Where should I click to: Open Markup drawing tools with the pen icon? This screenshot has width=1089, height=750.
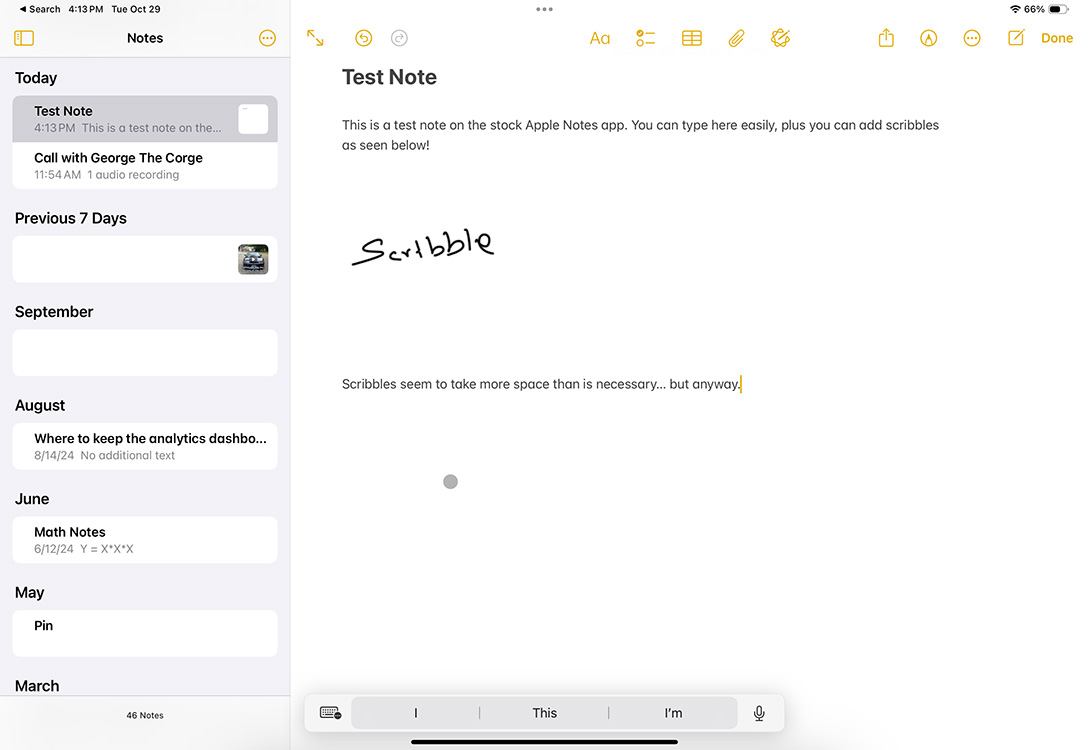click(x=928, y=37)
